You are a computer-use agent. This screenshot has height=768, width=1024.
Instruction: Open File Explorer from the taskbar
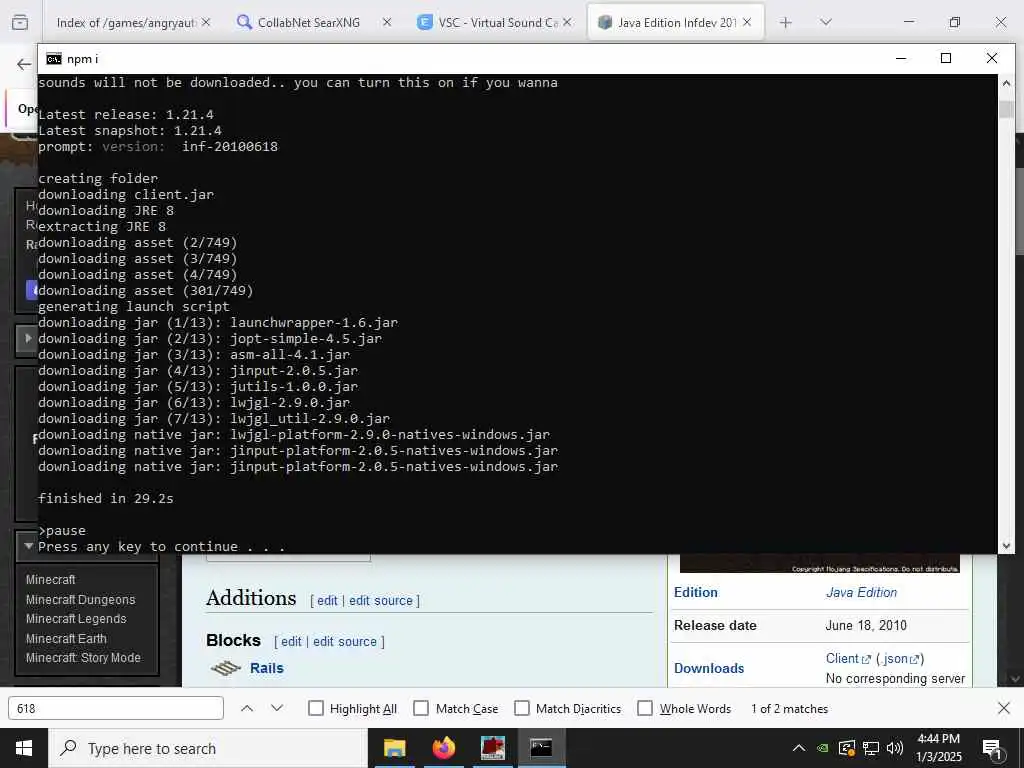(x=394, y=748)
